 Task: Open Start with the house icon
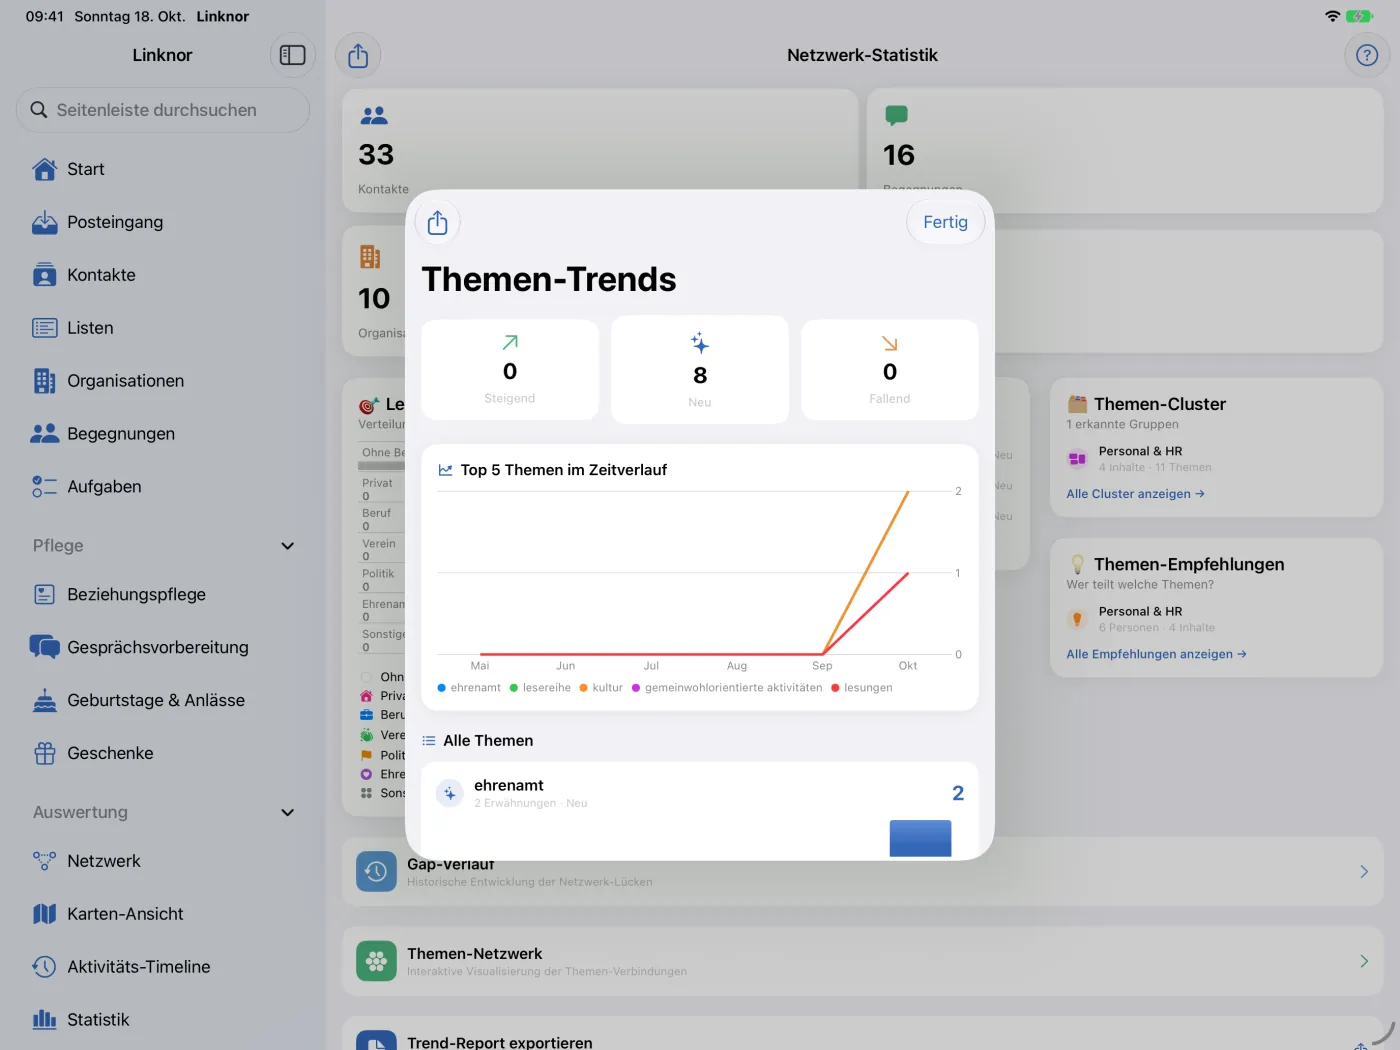click(45, 169)
